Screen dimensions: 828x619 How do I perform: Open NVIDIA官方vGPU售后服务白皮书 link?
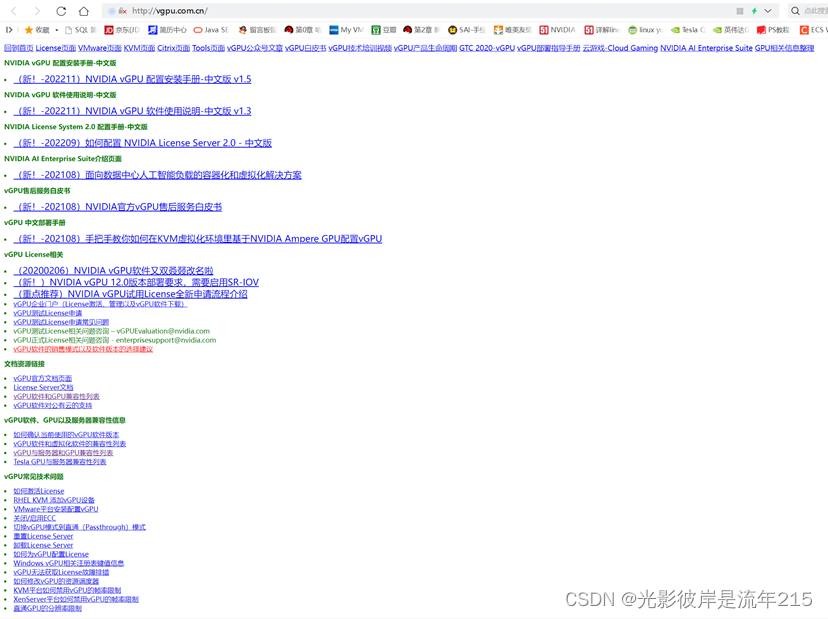pyautogui.click(x=118, y=207)
